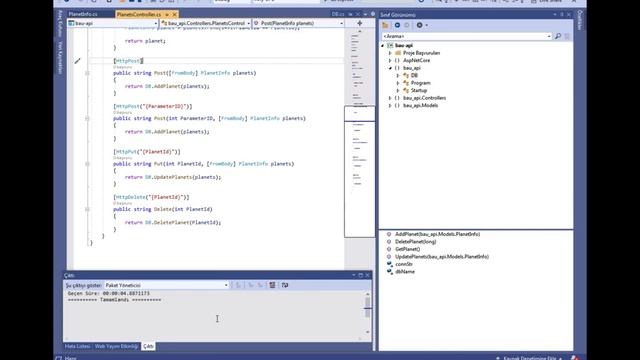The height and width of the screenshot is (360, 640).
Task: Click the forward navigation icon in Class View
Action: [407, 25]
